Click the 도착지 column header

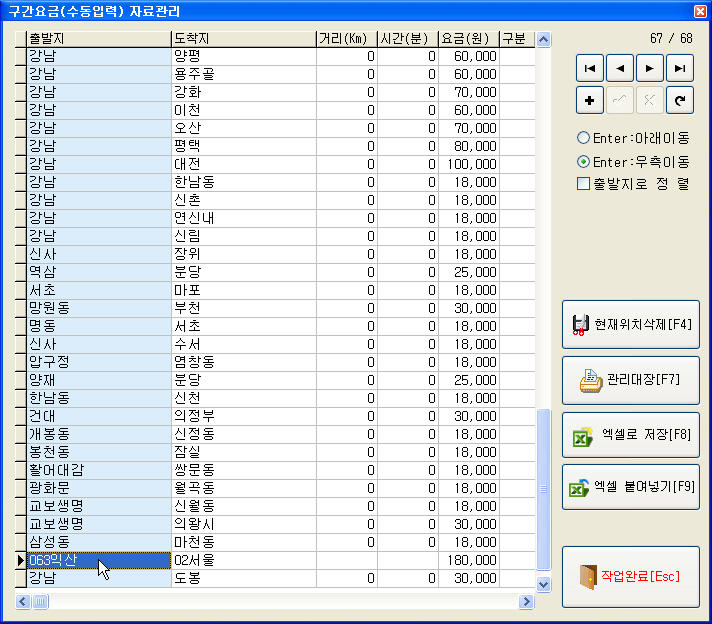244,39
